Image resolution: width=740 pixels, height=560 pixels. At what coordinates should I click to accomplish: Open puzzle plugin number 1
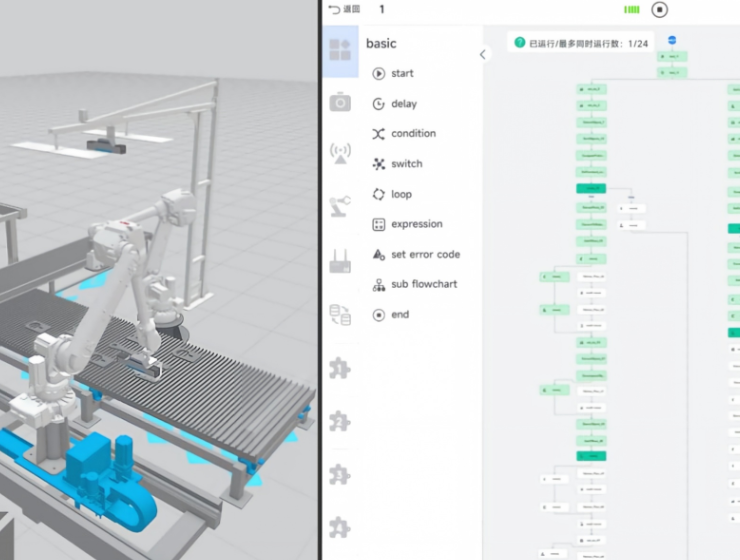(340, 368)
